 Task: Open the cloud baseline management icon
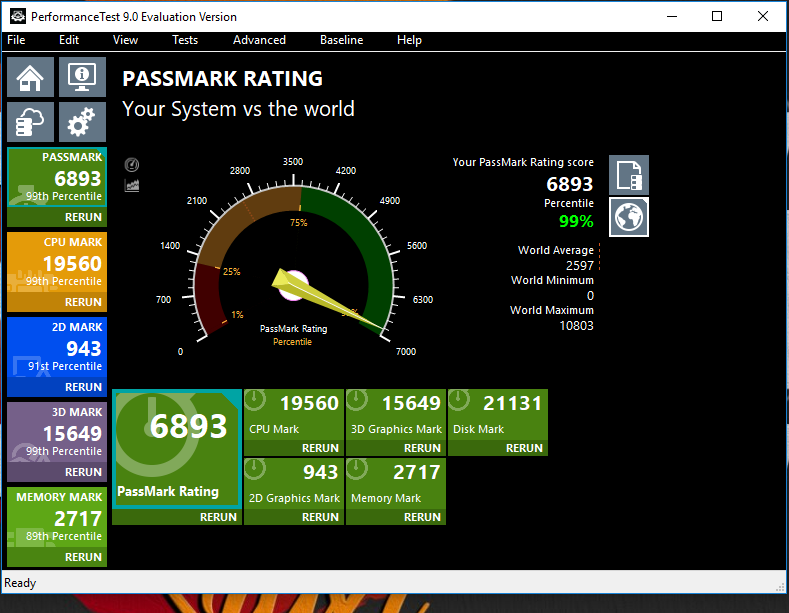[x=30, y=122]
